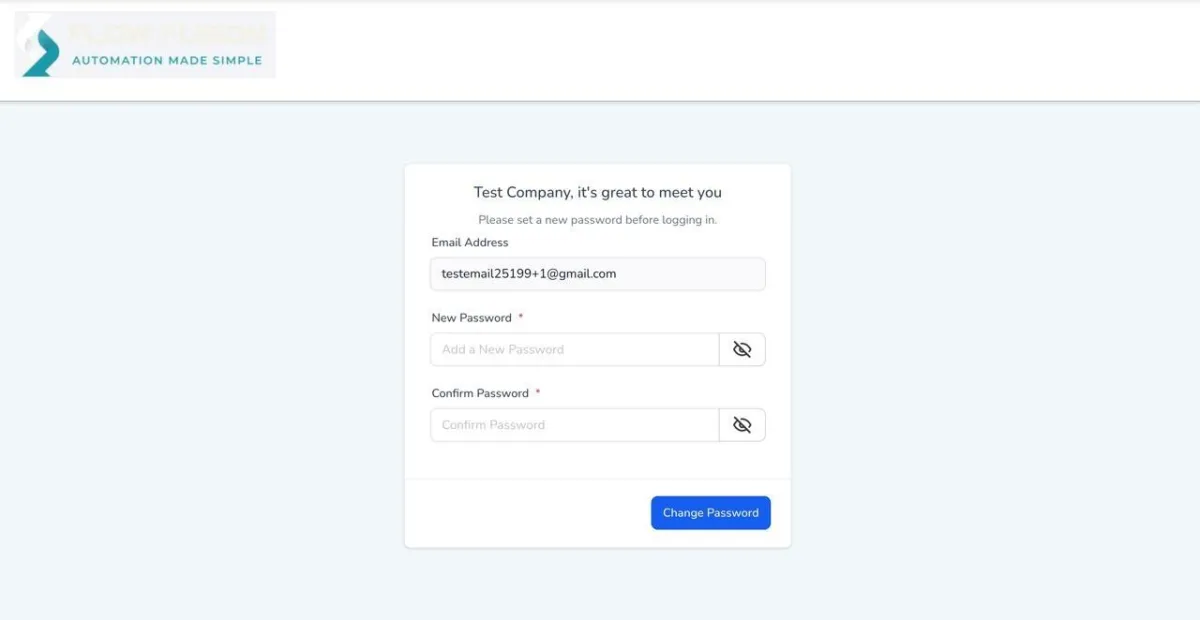Focus the Add a New Password input
Image resolution: width=1200 pixels, height=620 pixels.
point(574,349)
